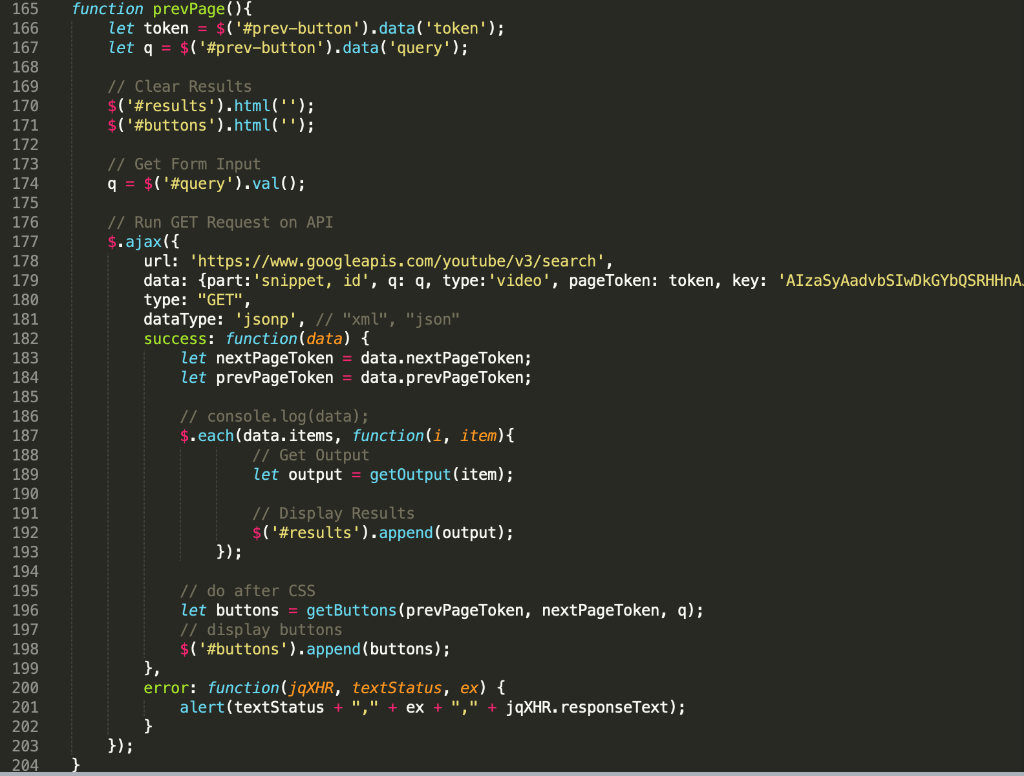The image size is (1024, 776).
Task: Click the error callback keyword on line 200
Action: [166, 688]
